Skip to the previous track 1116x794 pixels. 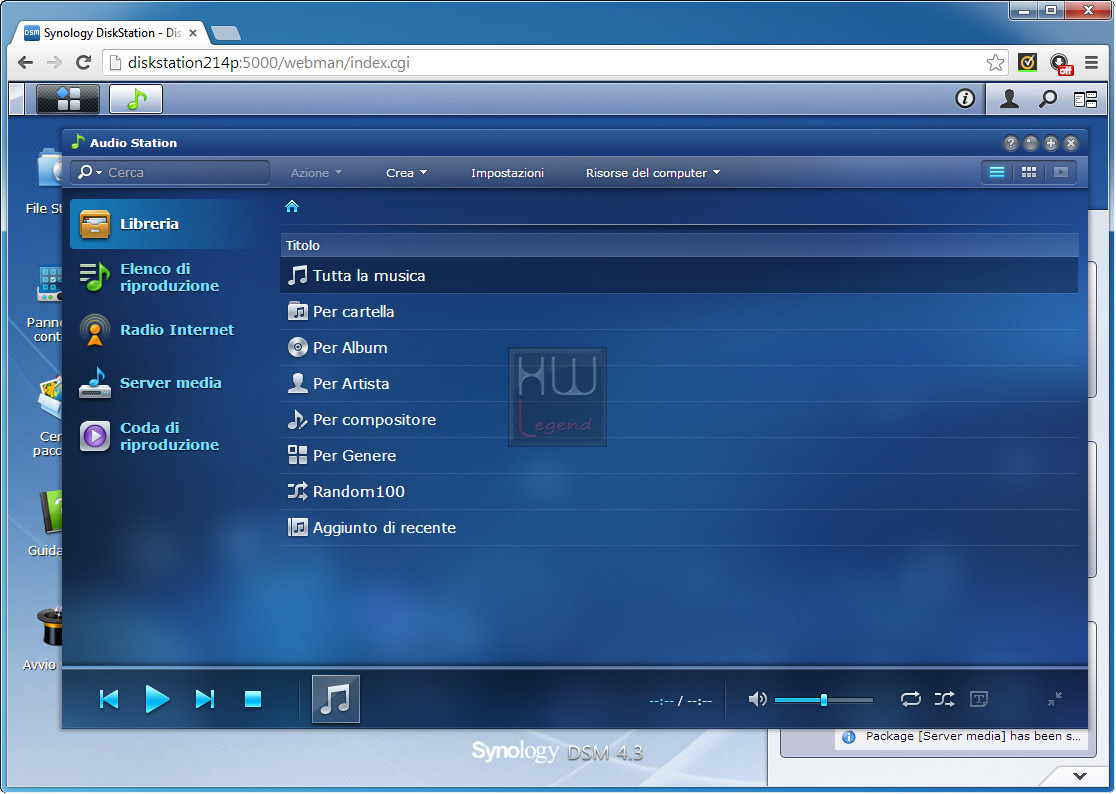109,699
